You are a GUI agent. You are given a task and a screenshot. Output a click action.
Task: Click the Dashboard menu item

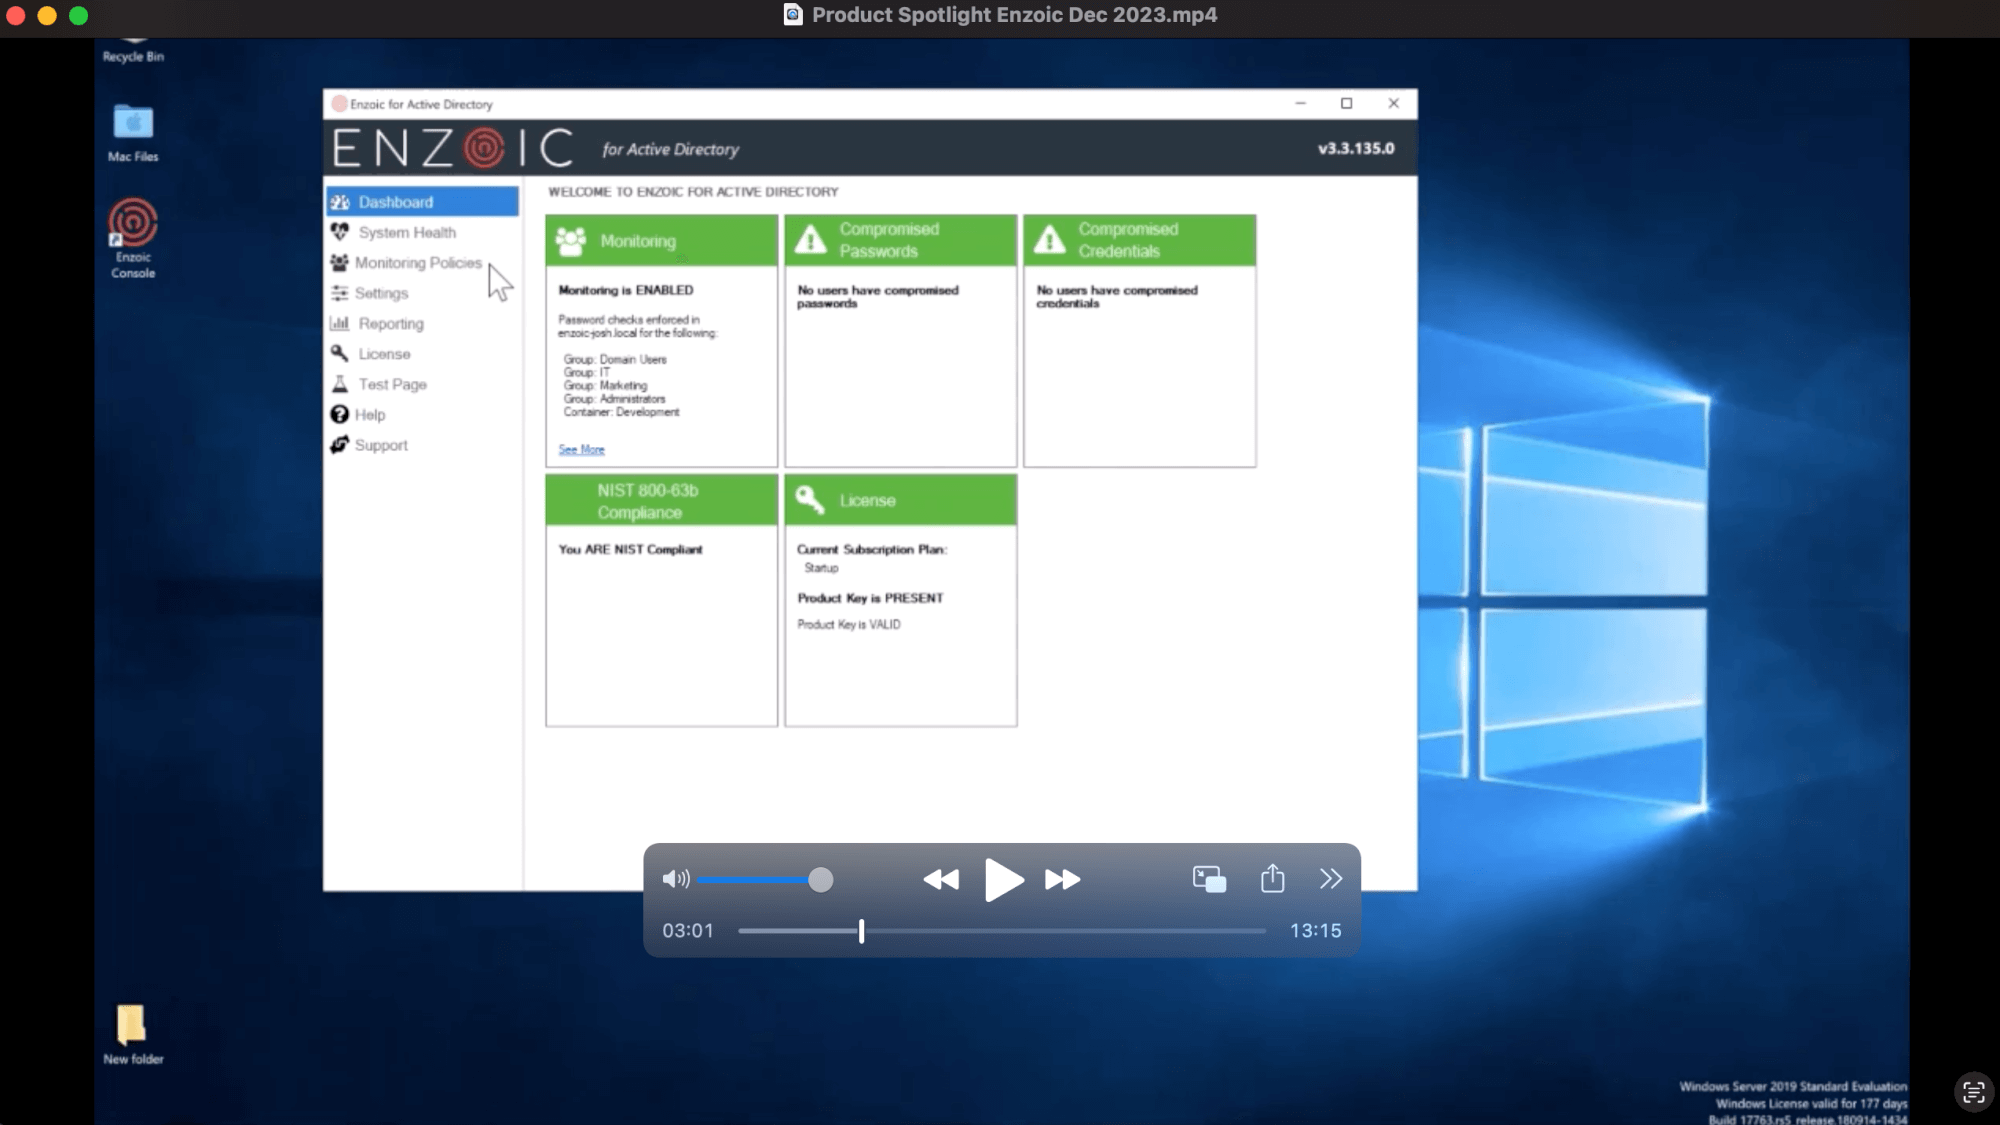pyautogui.click(x=396, y=202)
